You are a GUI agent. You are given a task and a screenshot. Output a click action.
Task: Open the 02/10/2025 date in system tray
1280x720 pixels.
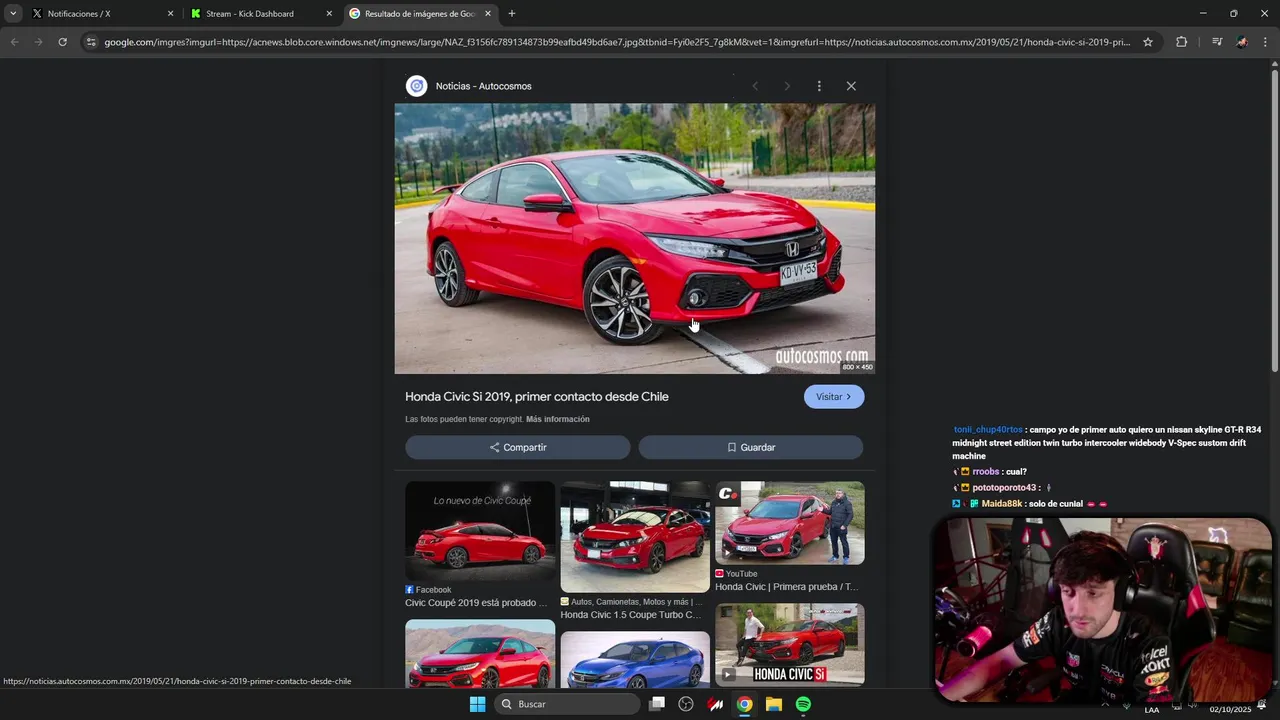pyautogui.click(x=1230, y=710)
